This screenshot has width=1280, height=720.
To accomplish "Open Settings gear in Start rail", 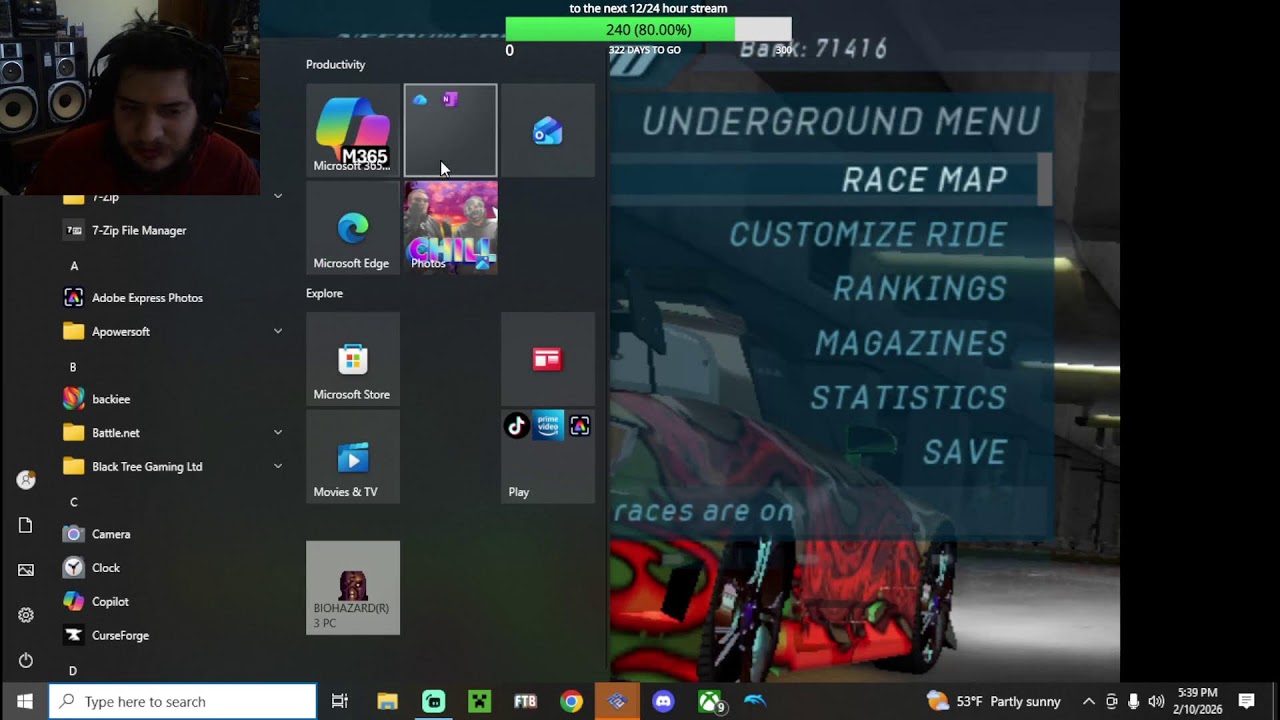I will 26,615.
